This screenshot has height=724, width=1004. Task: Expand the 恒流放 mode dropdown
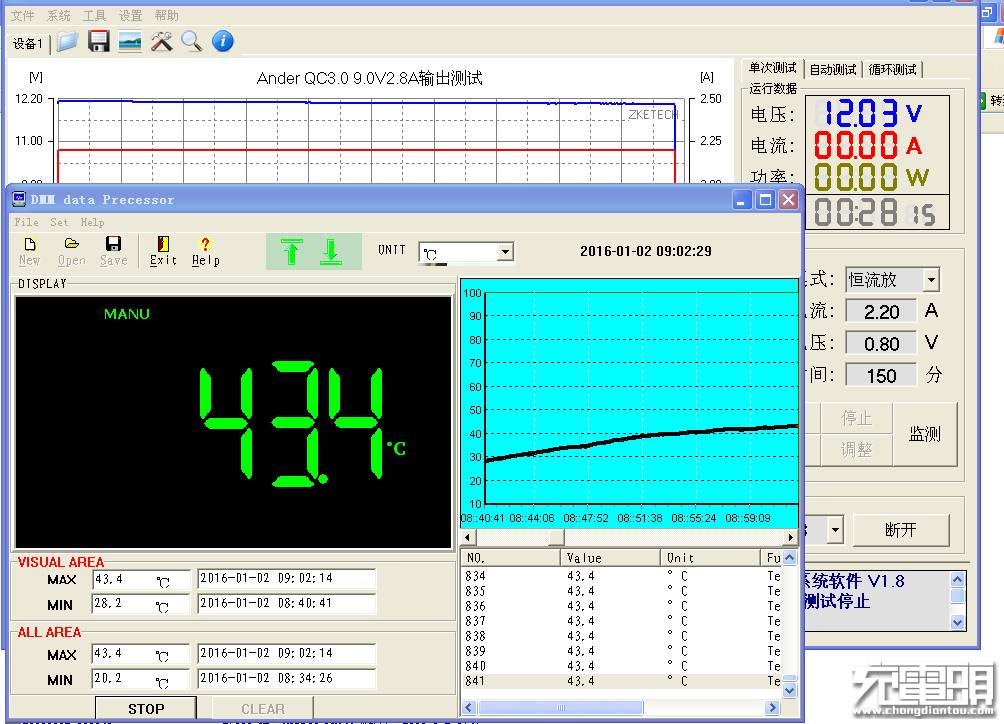pos(931,280)
